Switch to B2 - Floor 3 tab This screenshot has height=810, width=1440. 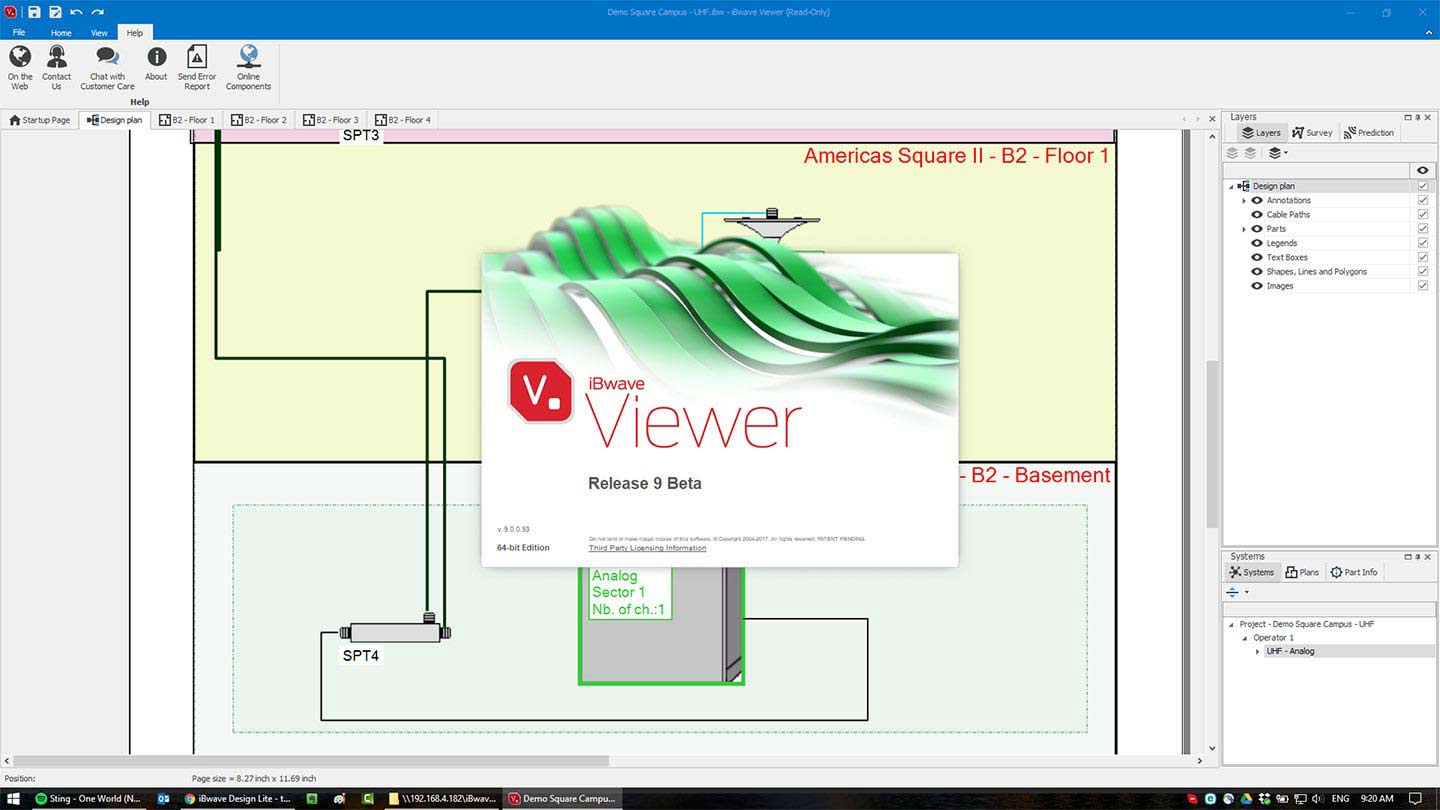(330, 120)
